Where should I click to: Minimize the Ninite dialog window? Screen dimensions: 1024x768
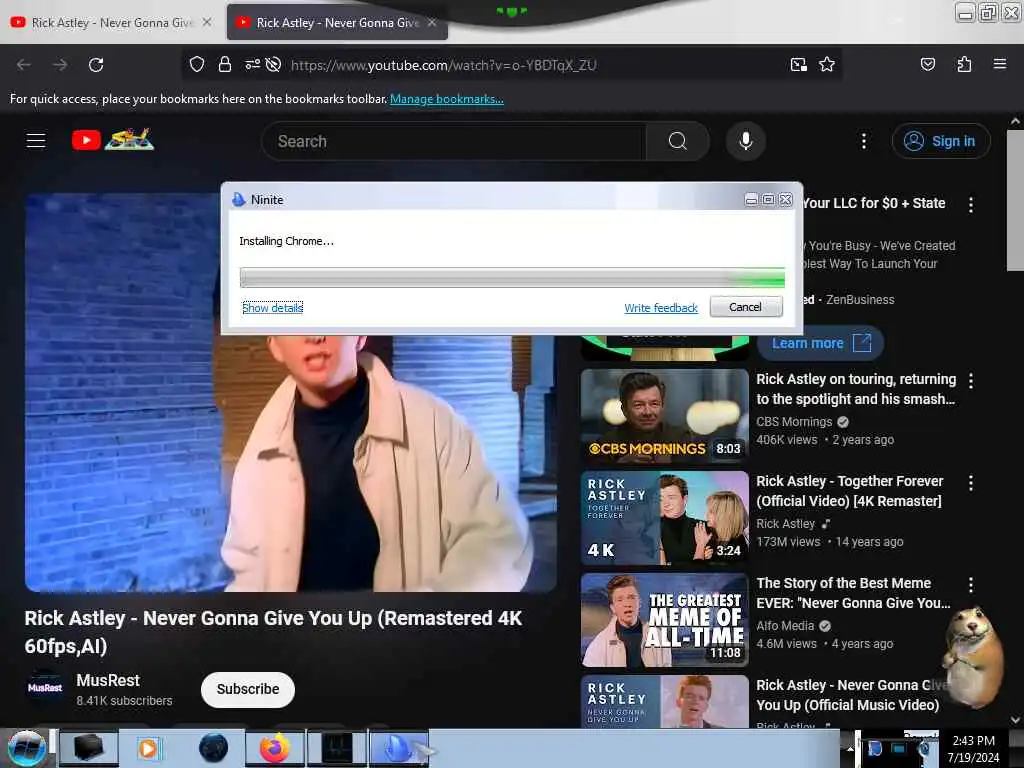pyautogui.click(x=751, y=199)
